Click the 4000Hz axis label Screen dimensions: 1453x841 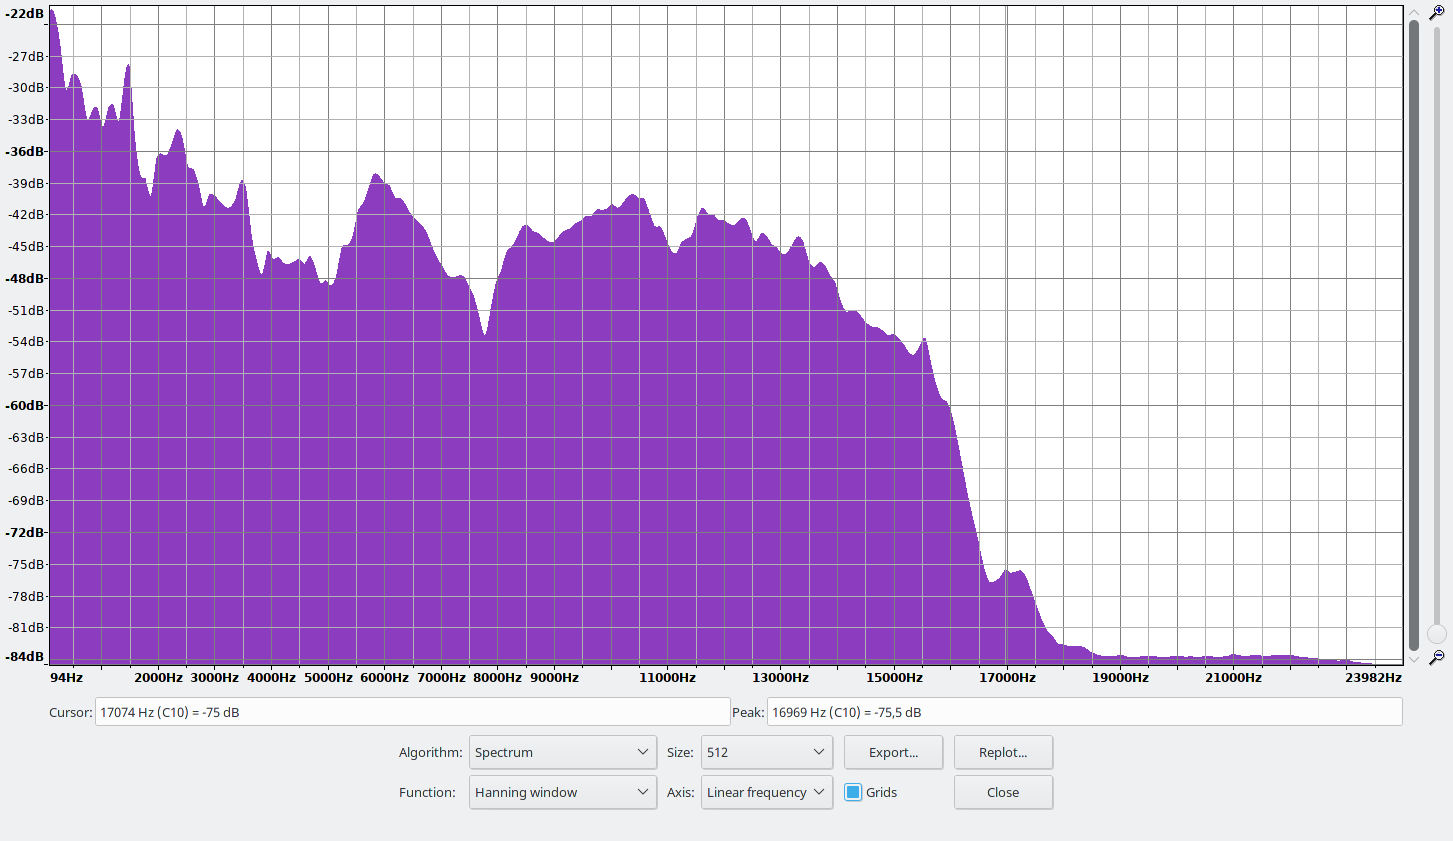click(x=272, y=677)
